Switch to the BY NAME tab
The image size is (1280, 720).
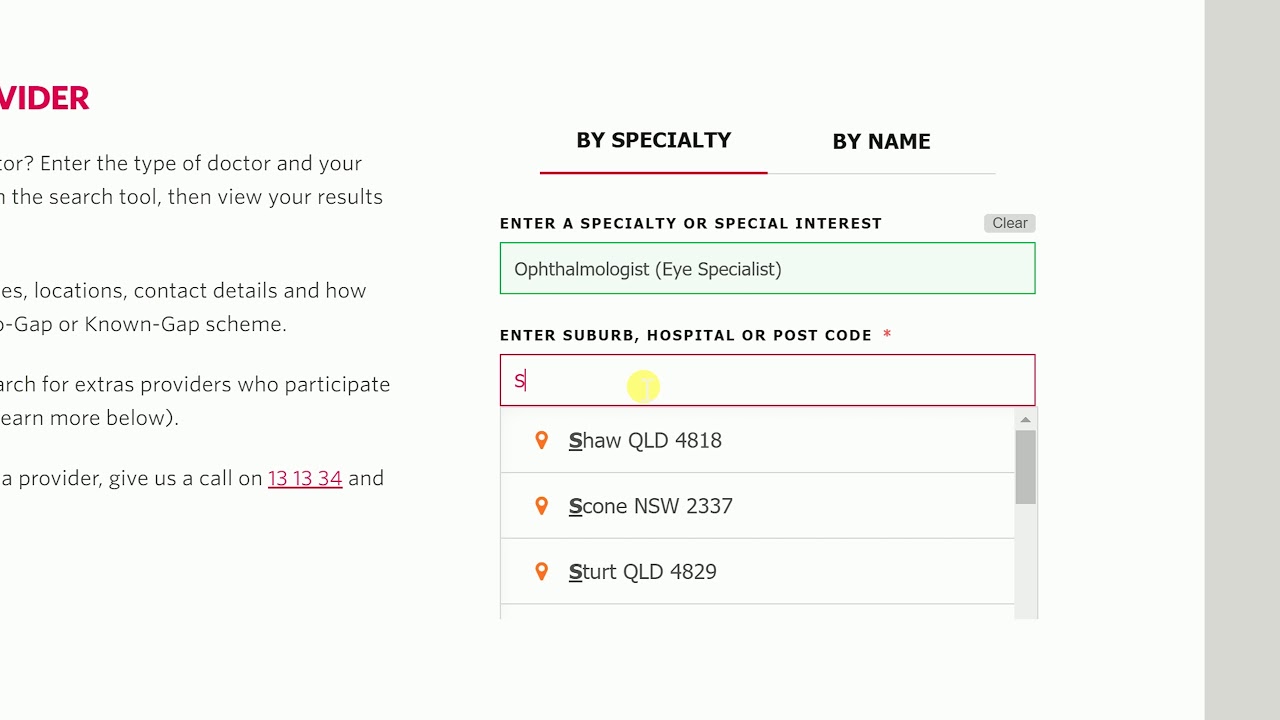pos(881,142)
